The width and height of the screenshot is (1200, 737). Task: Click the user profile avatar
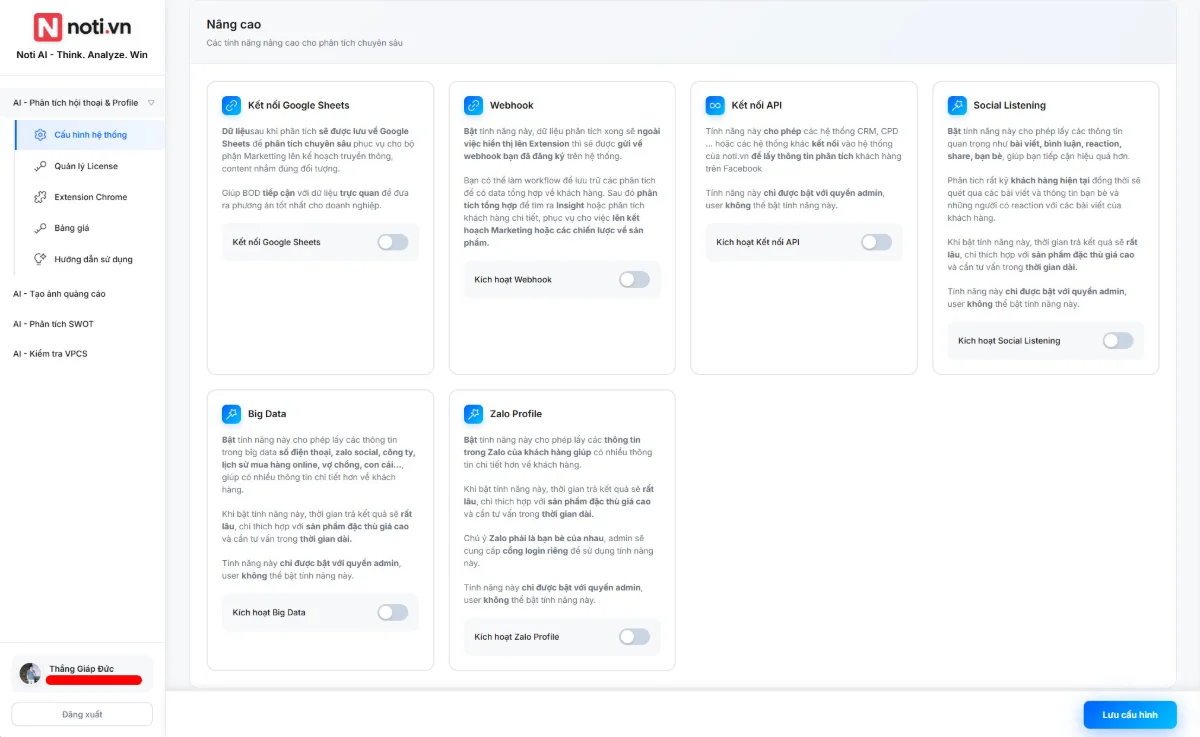30,673
